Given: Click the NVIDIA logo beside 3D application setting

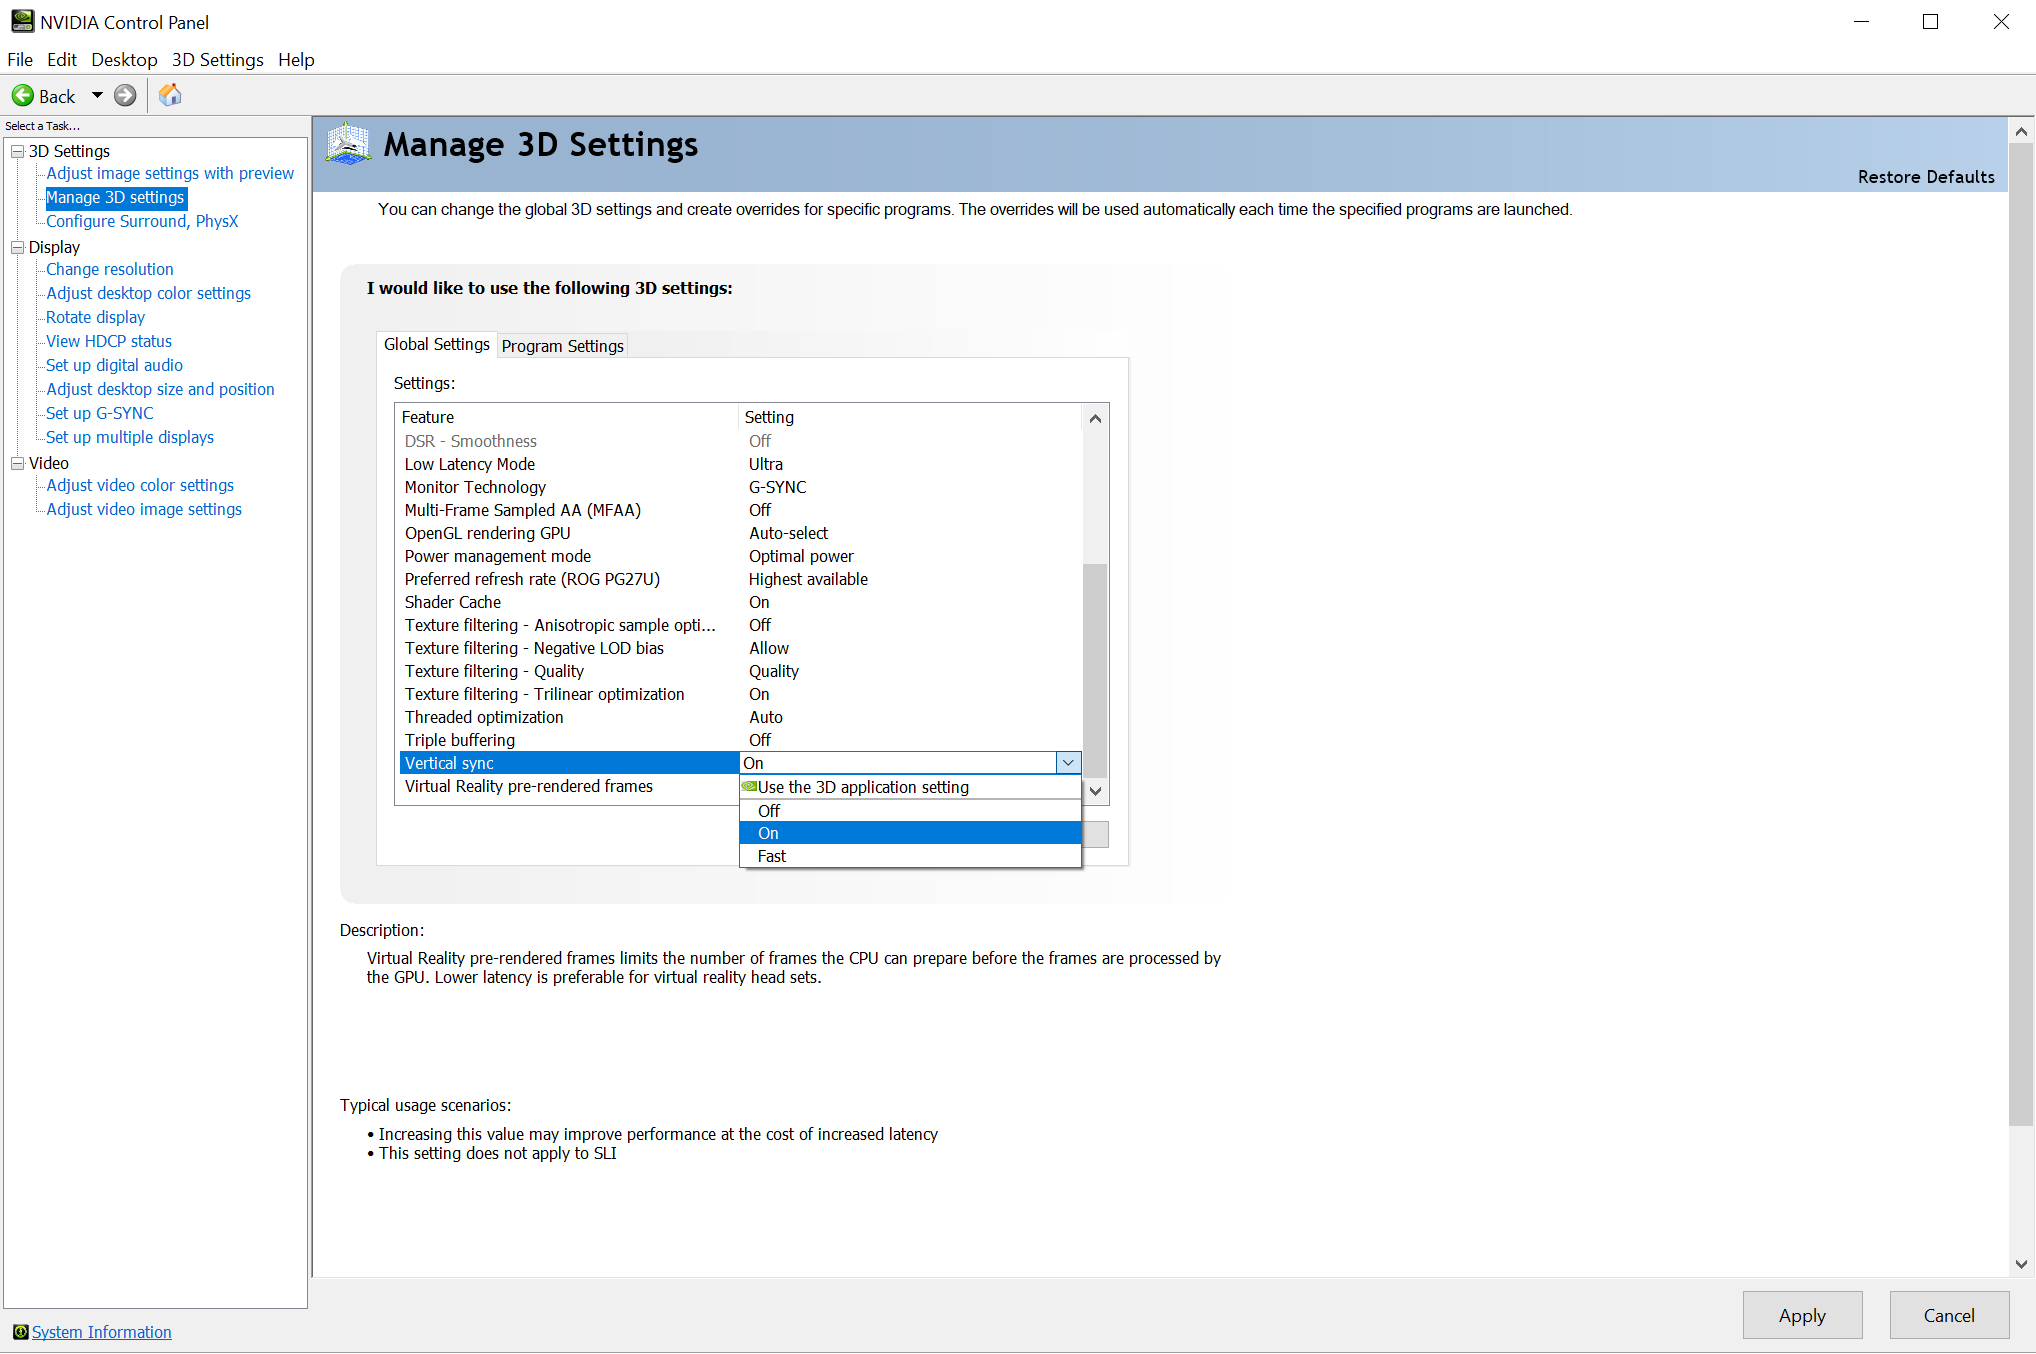Looking at the screenshot, I should pyautogui.click(x=749, y=787).
